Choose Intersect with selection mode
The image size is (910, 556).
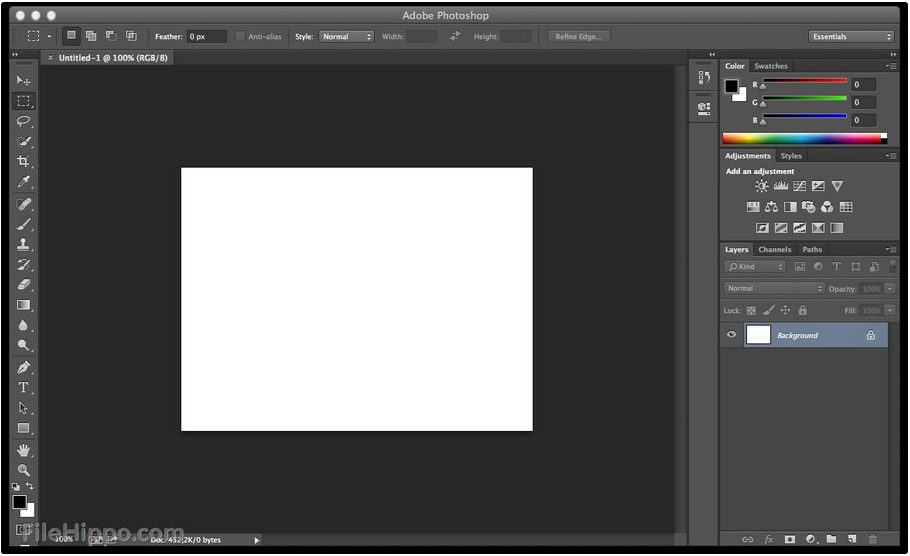click(131, 36)
